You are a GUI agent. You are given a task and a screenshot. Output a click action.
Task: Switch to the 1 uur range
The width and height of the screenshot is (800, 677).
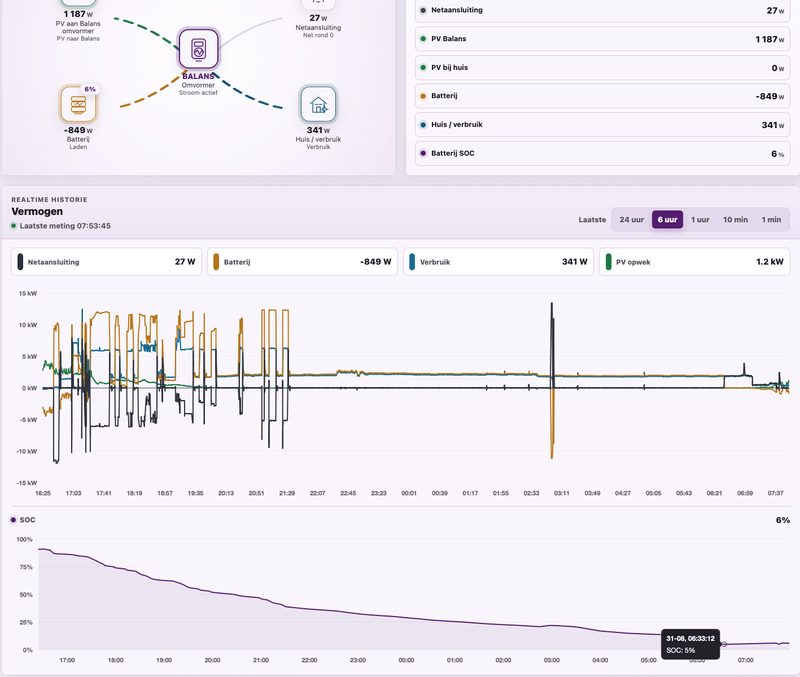pyautogui.click(x=700, y=220)
